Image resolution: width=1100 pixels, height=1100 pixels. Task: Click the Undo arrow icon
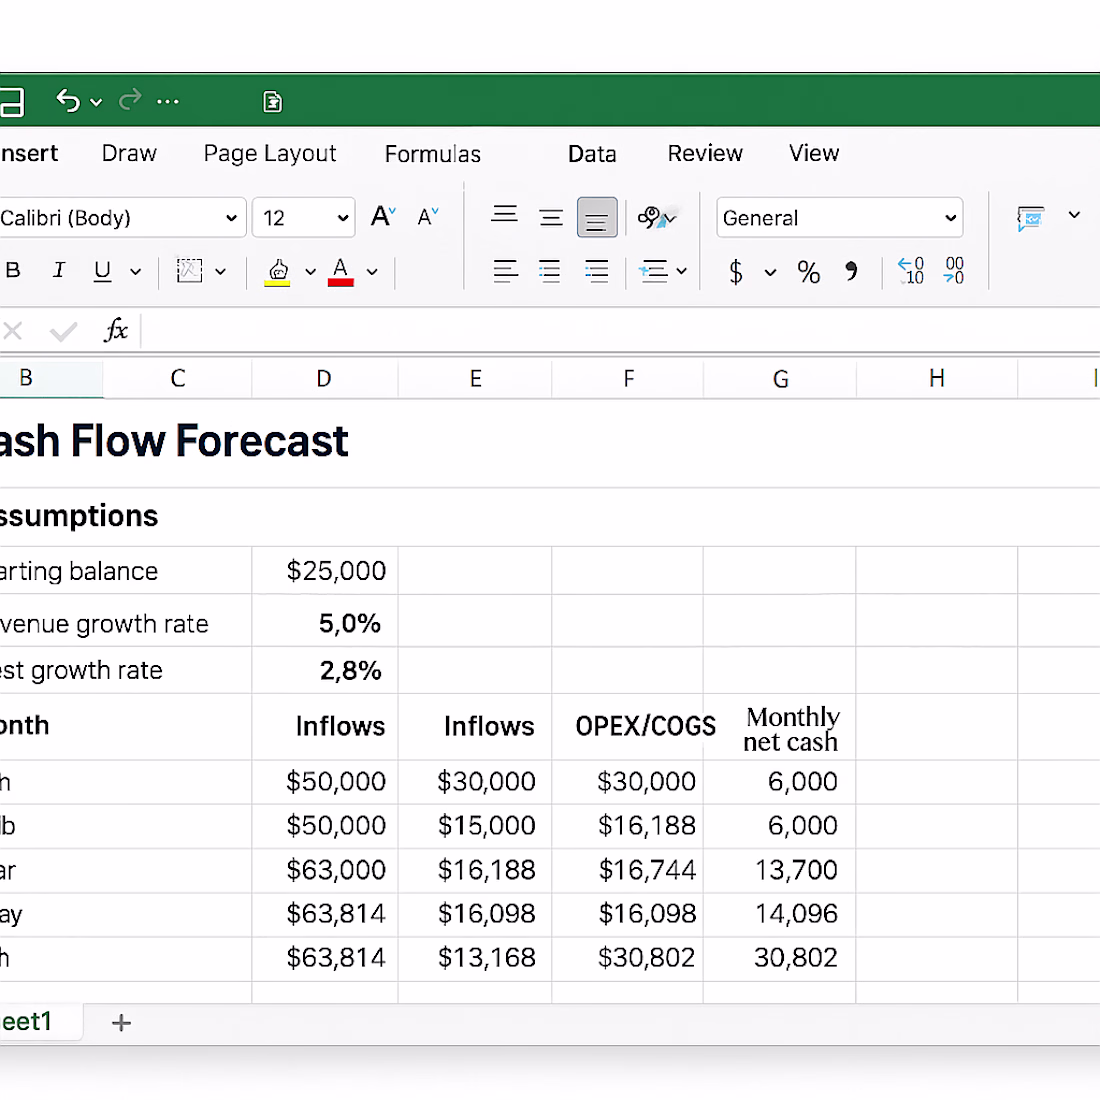click(68, 101)
